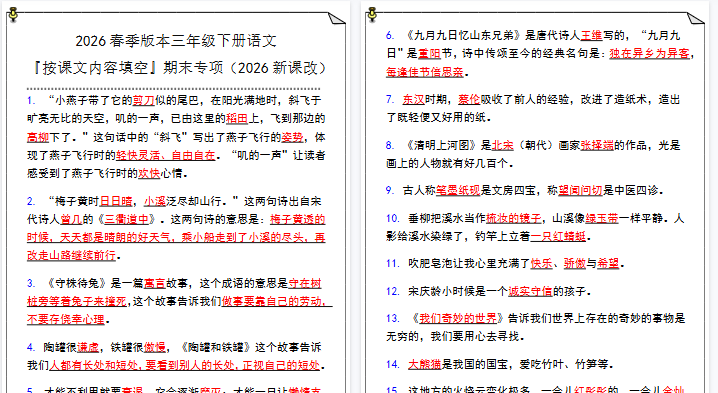The width and height of the screenshot is (718, 393).
Task: Click the red answer '蔡伦' in question 7
Action: click(469, 99)
